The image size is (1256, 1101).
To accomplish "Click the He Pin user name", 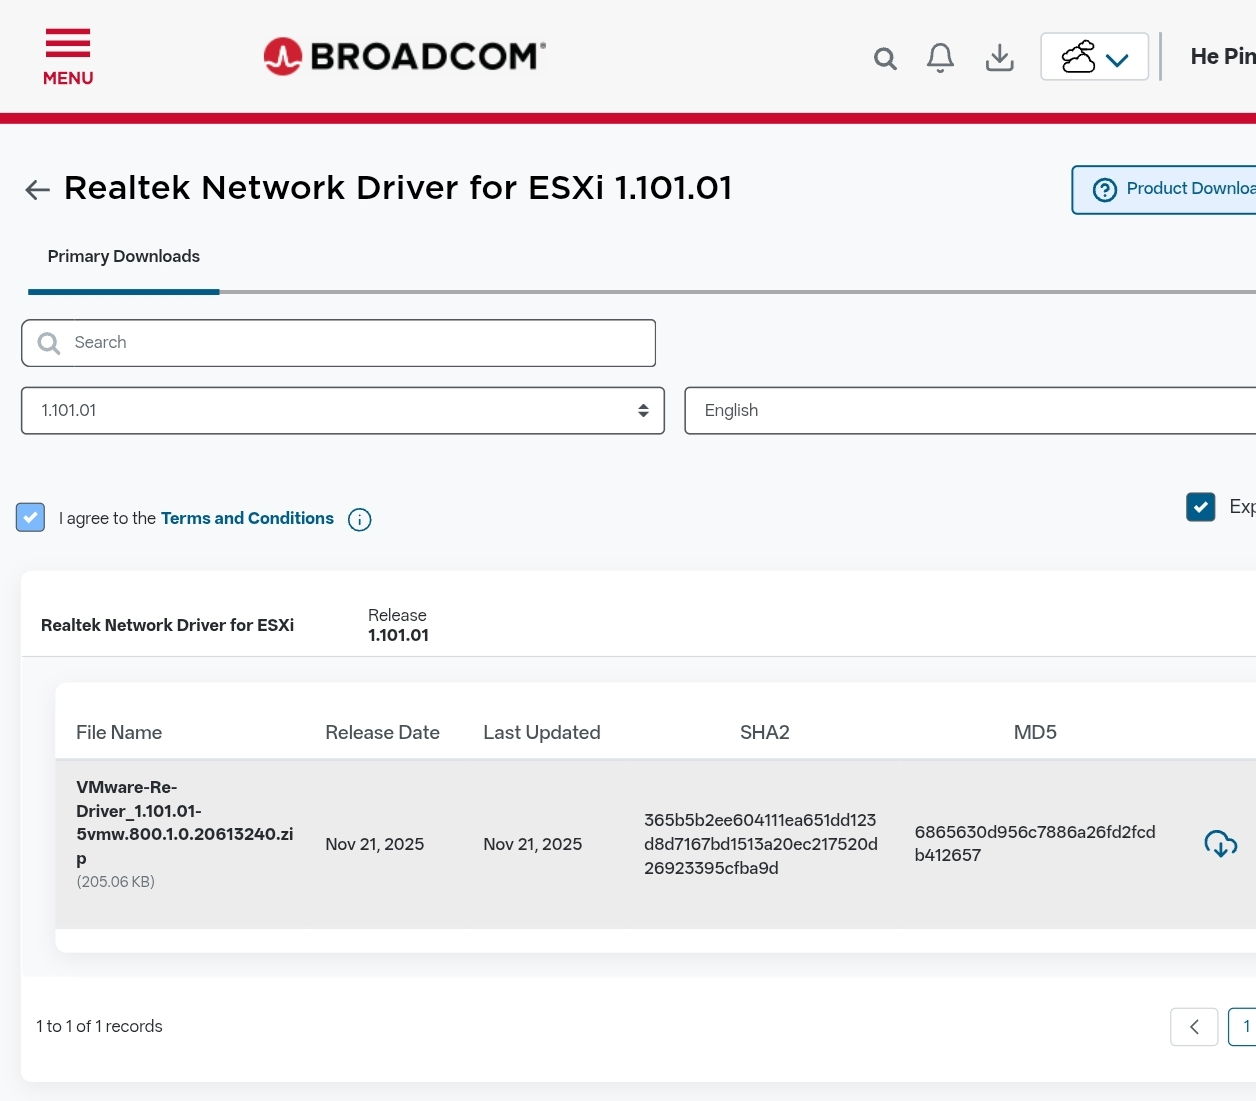I will pyautogui.click(x=1222, y=57).
